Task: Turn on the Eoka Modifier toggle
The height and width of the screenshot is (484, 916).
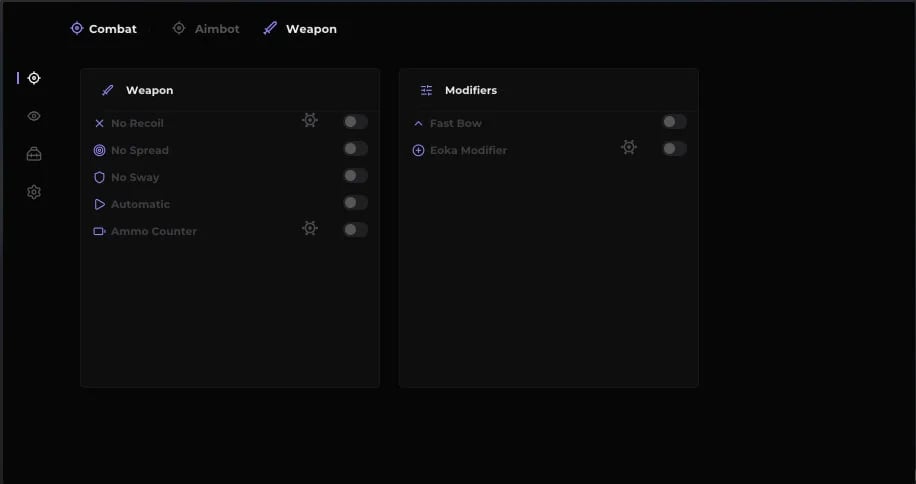Action: pyautogui.click(x=674, y=148)
